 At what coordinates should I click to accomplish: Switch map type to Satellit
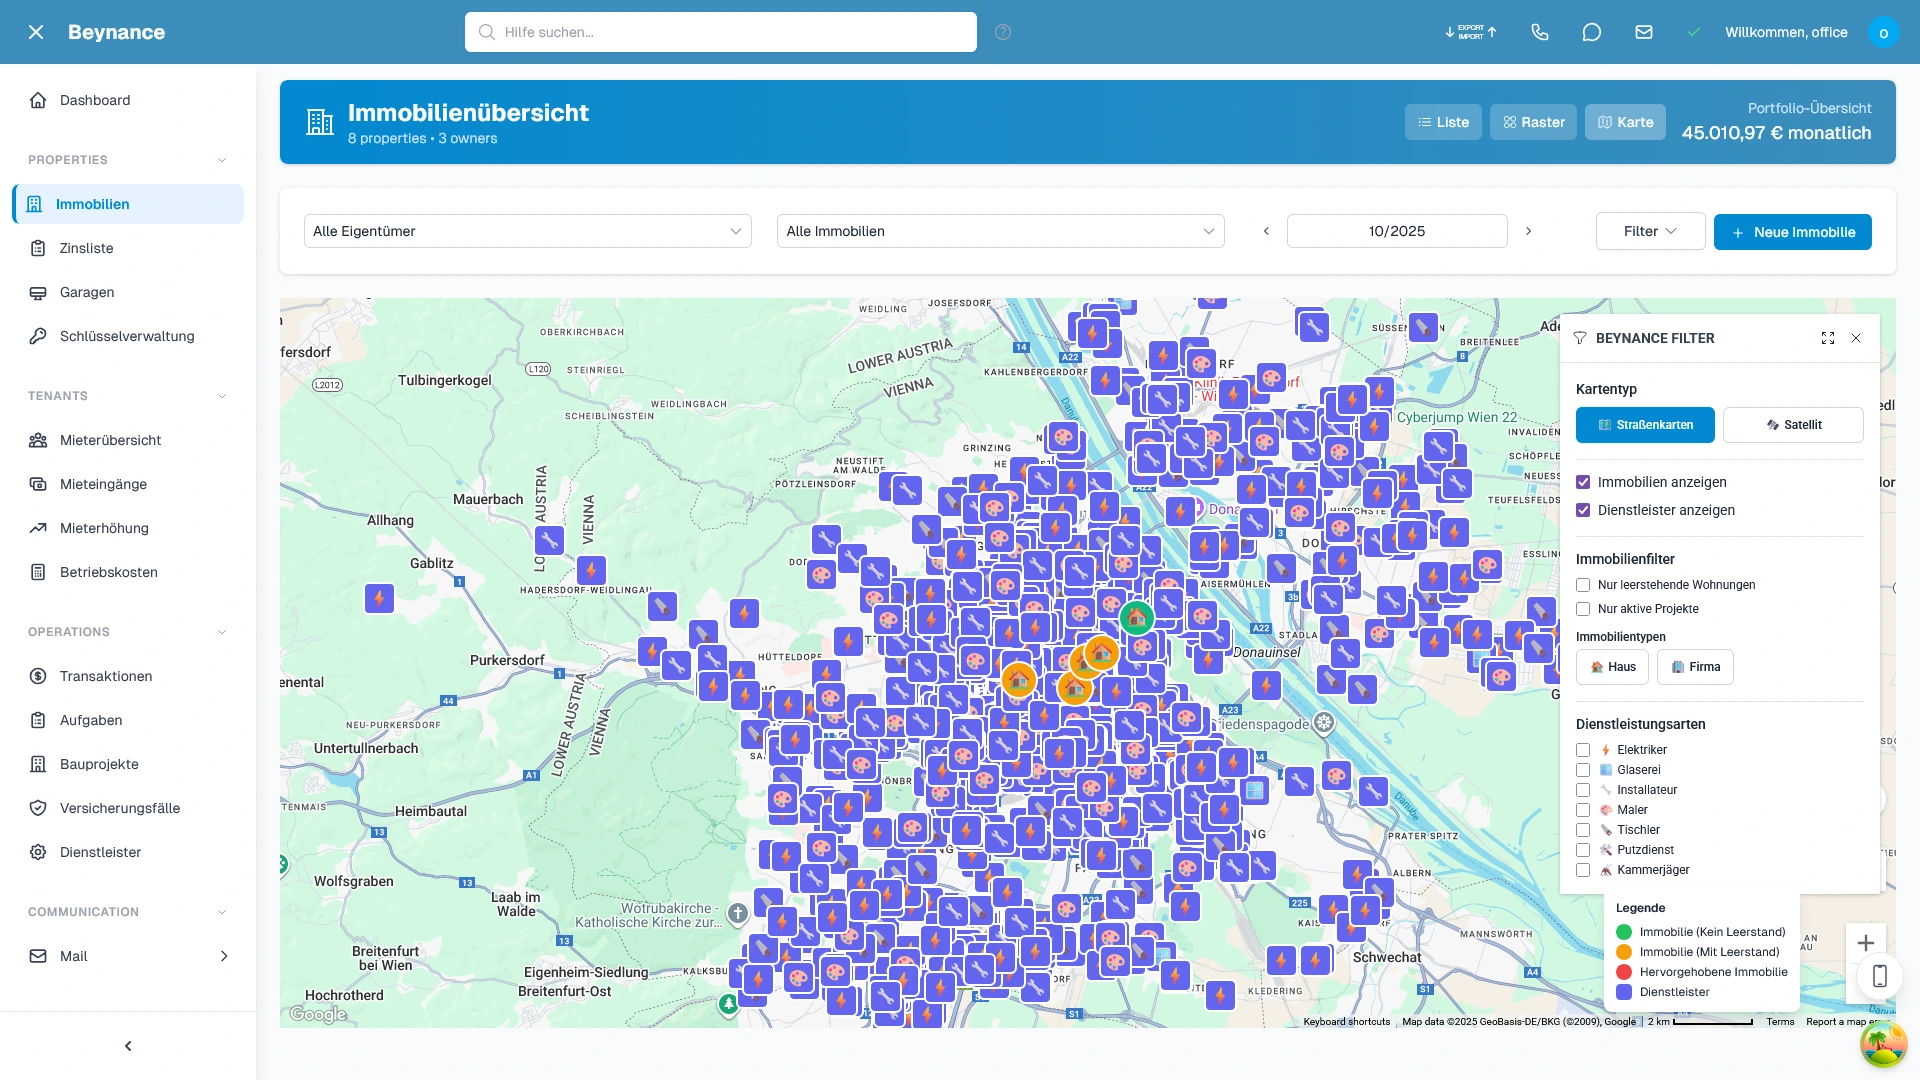1793,425
